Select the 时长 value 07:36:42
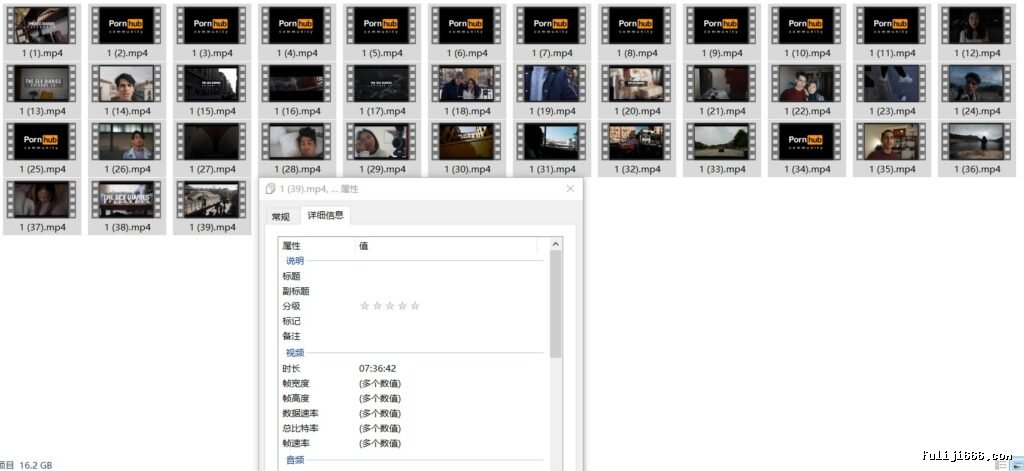Viewport: 1024px width, 471px height. click(x=377, y=368)
